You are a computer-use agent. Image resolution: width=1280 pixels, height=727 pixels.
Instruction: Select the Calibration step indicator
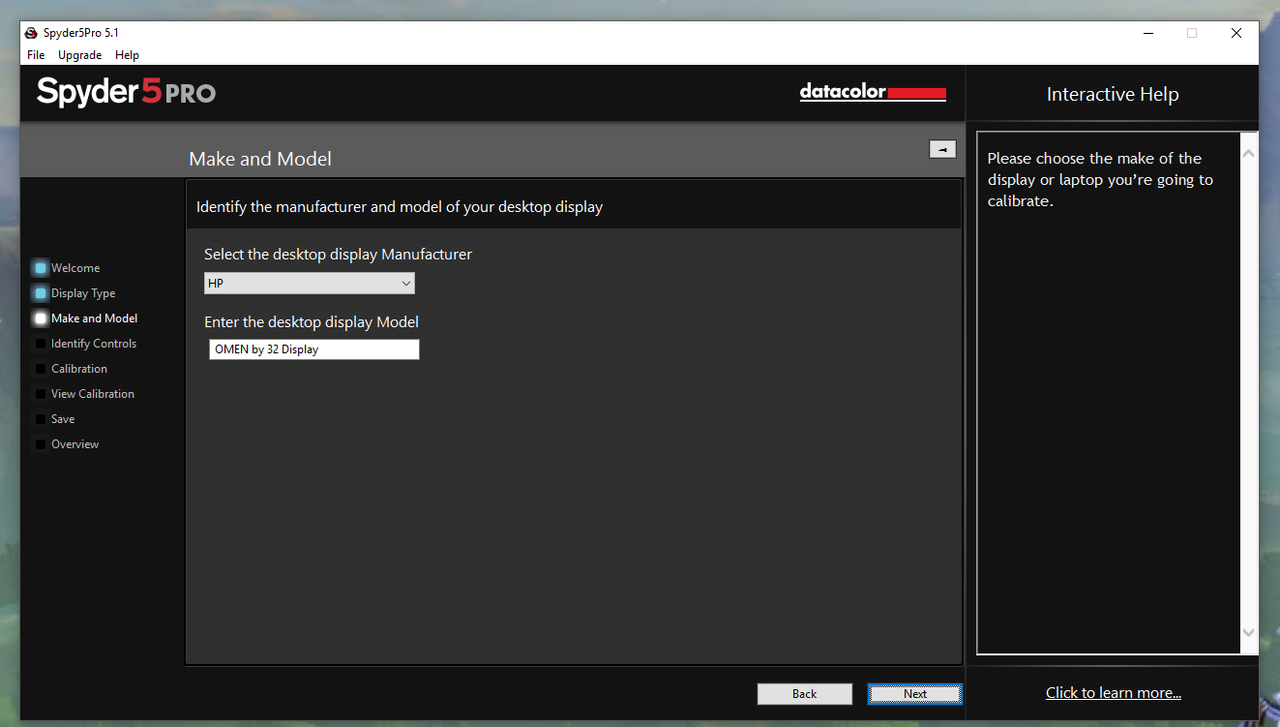(x=40, y=369)
